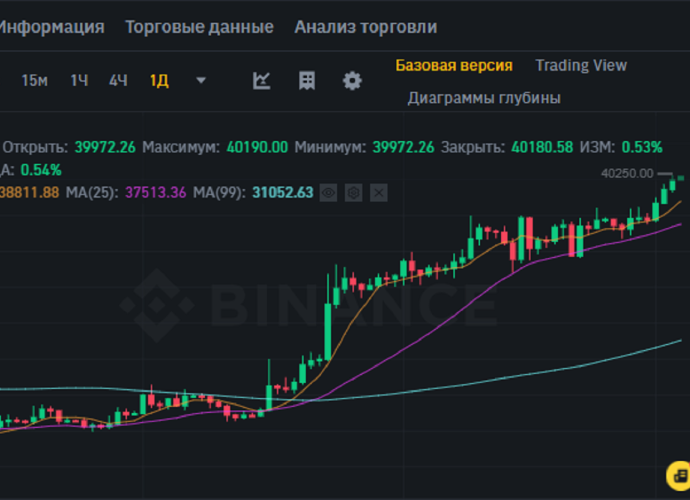Screen dimensions: 690x500
Task: Click the 40250.00 price level marker
Action: pos(627,173)
